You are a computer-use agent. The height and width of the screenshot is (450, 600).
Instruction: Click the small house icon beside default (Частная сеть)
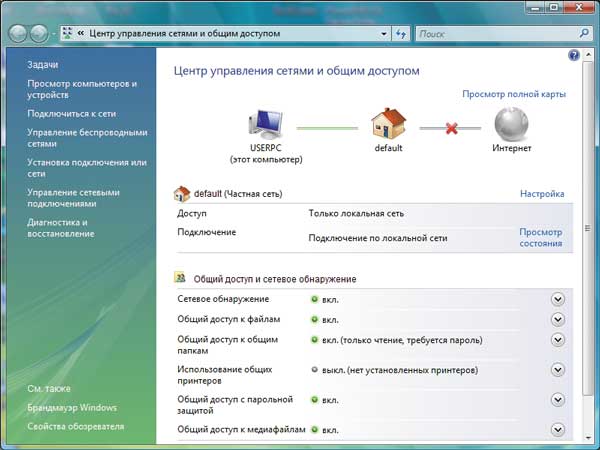coord(181,194)
